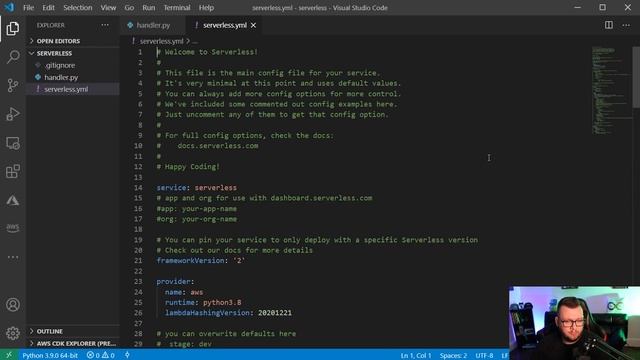Open the Search view icon
The width and height of the screenshot is (640, 360).
(x=13, y=57)
